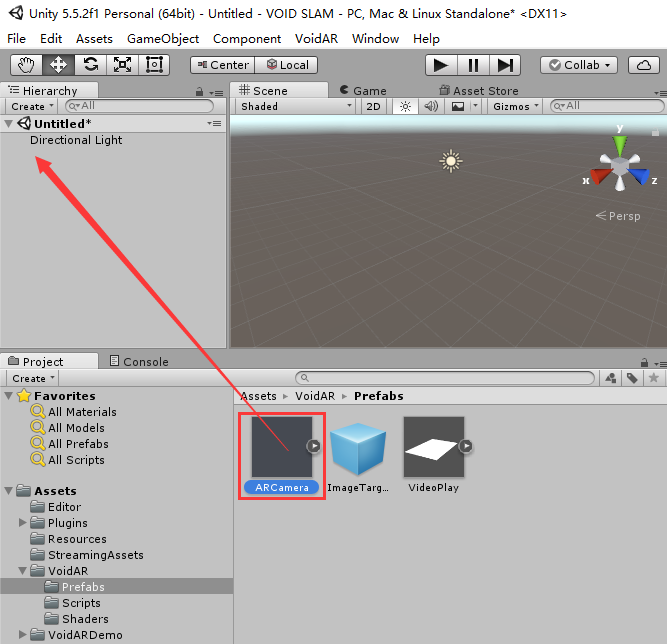The height and width of the screenshot is (644, 667).
Task: Open the Hierarchy Create dropdown
Action: [x=32, y=106]
